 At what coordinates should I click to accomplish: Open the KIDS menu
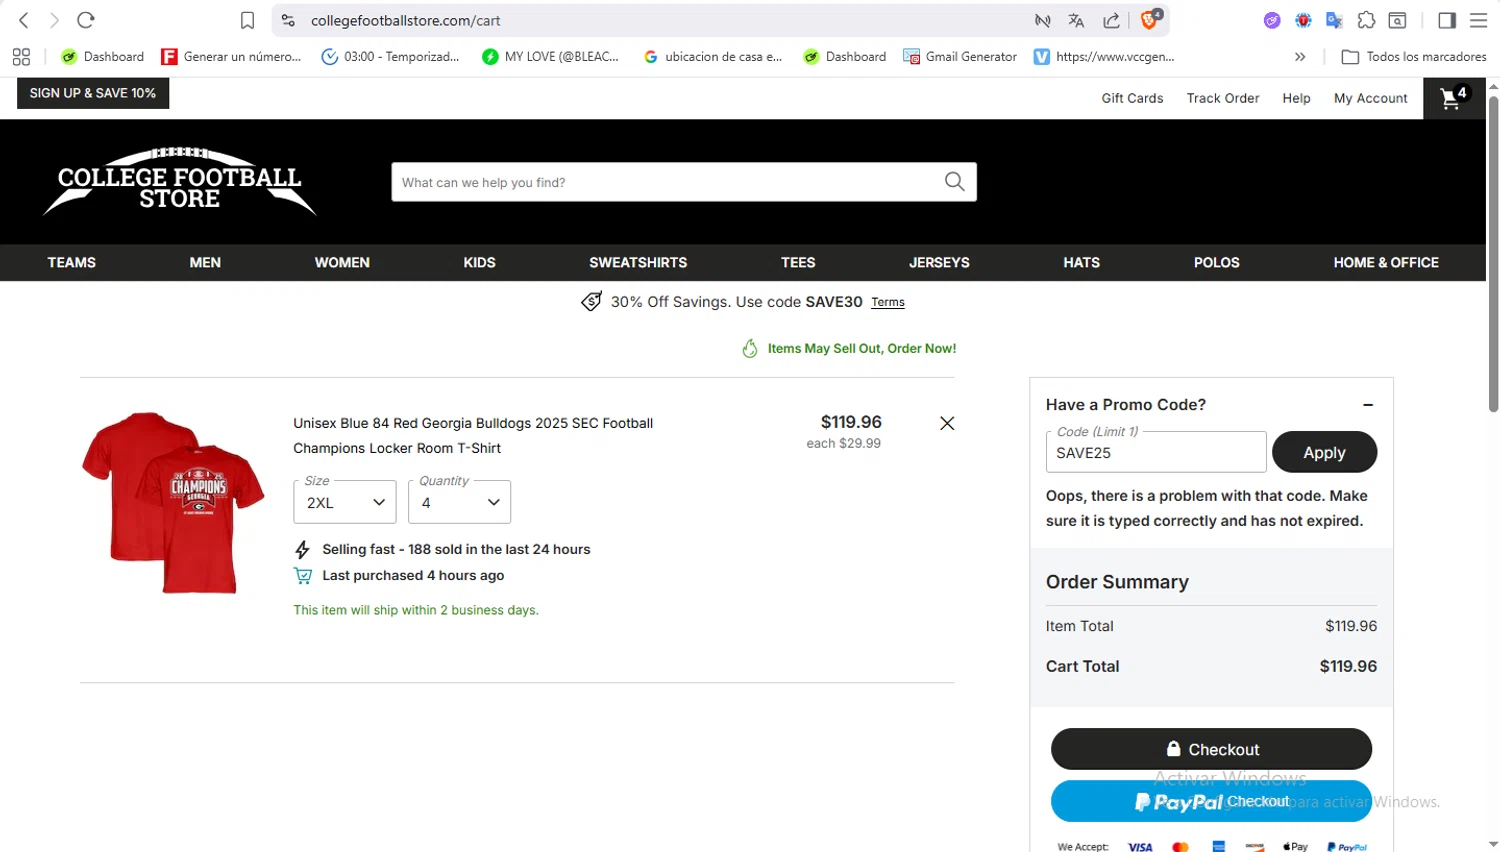pos(479,262)
